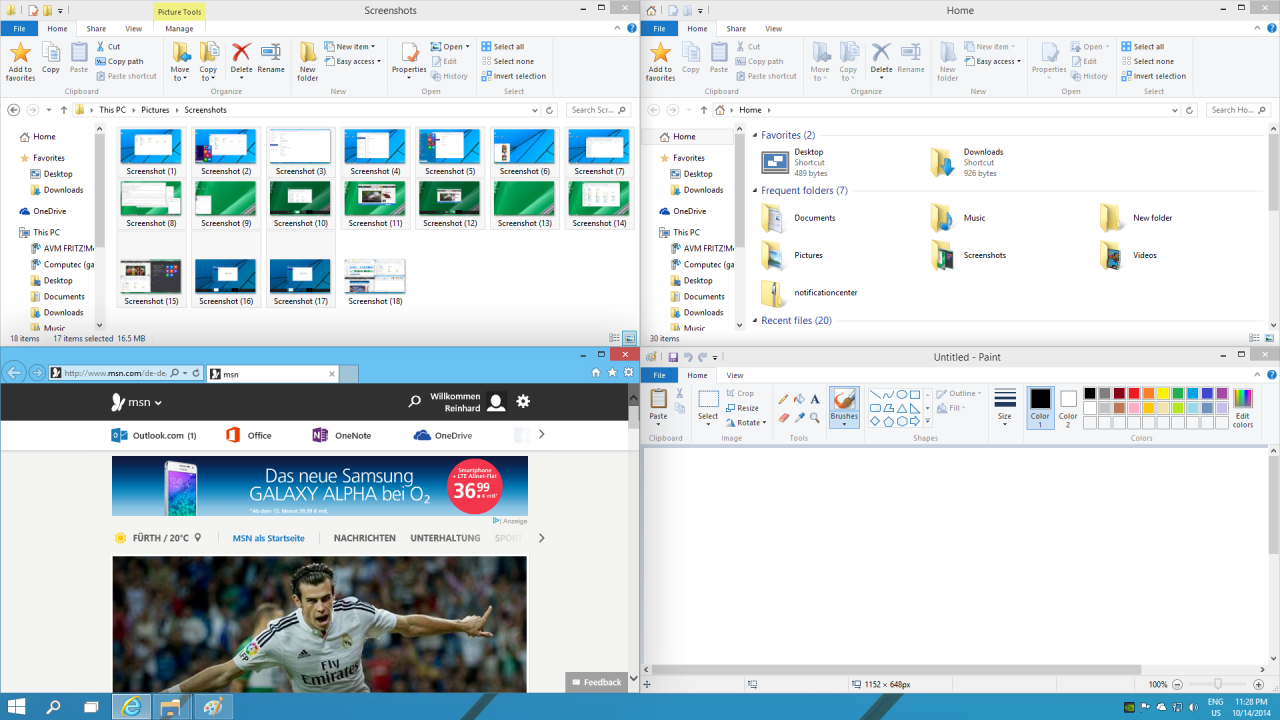Viewport: 1280px width, 720px height.
Task: Click New folder in Screenshots window ribbon
Action: coord(308,61)
